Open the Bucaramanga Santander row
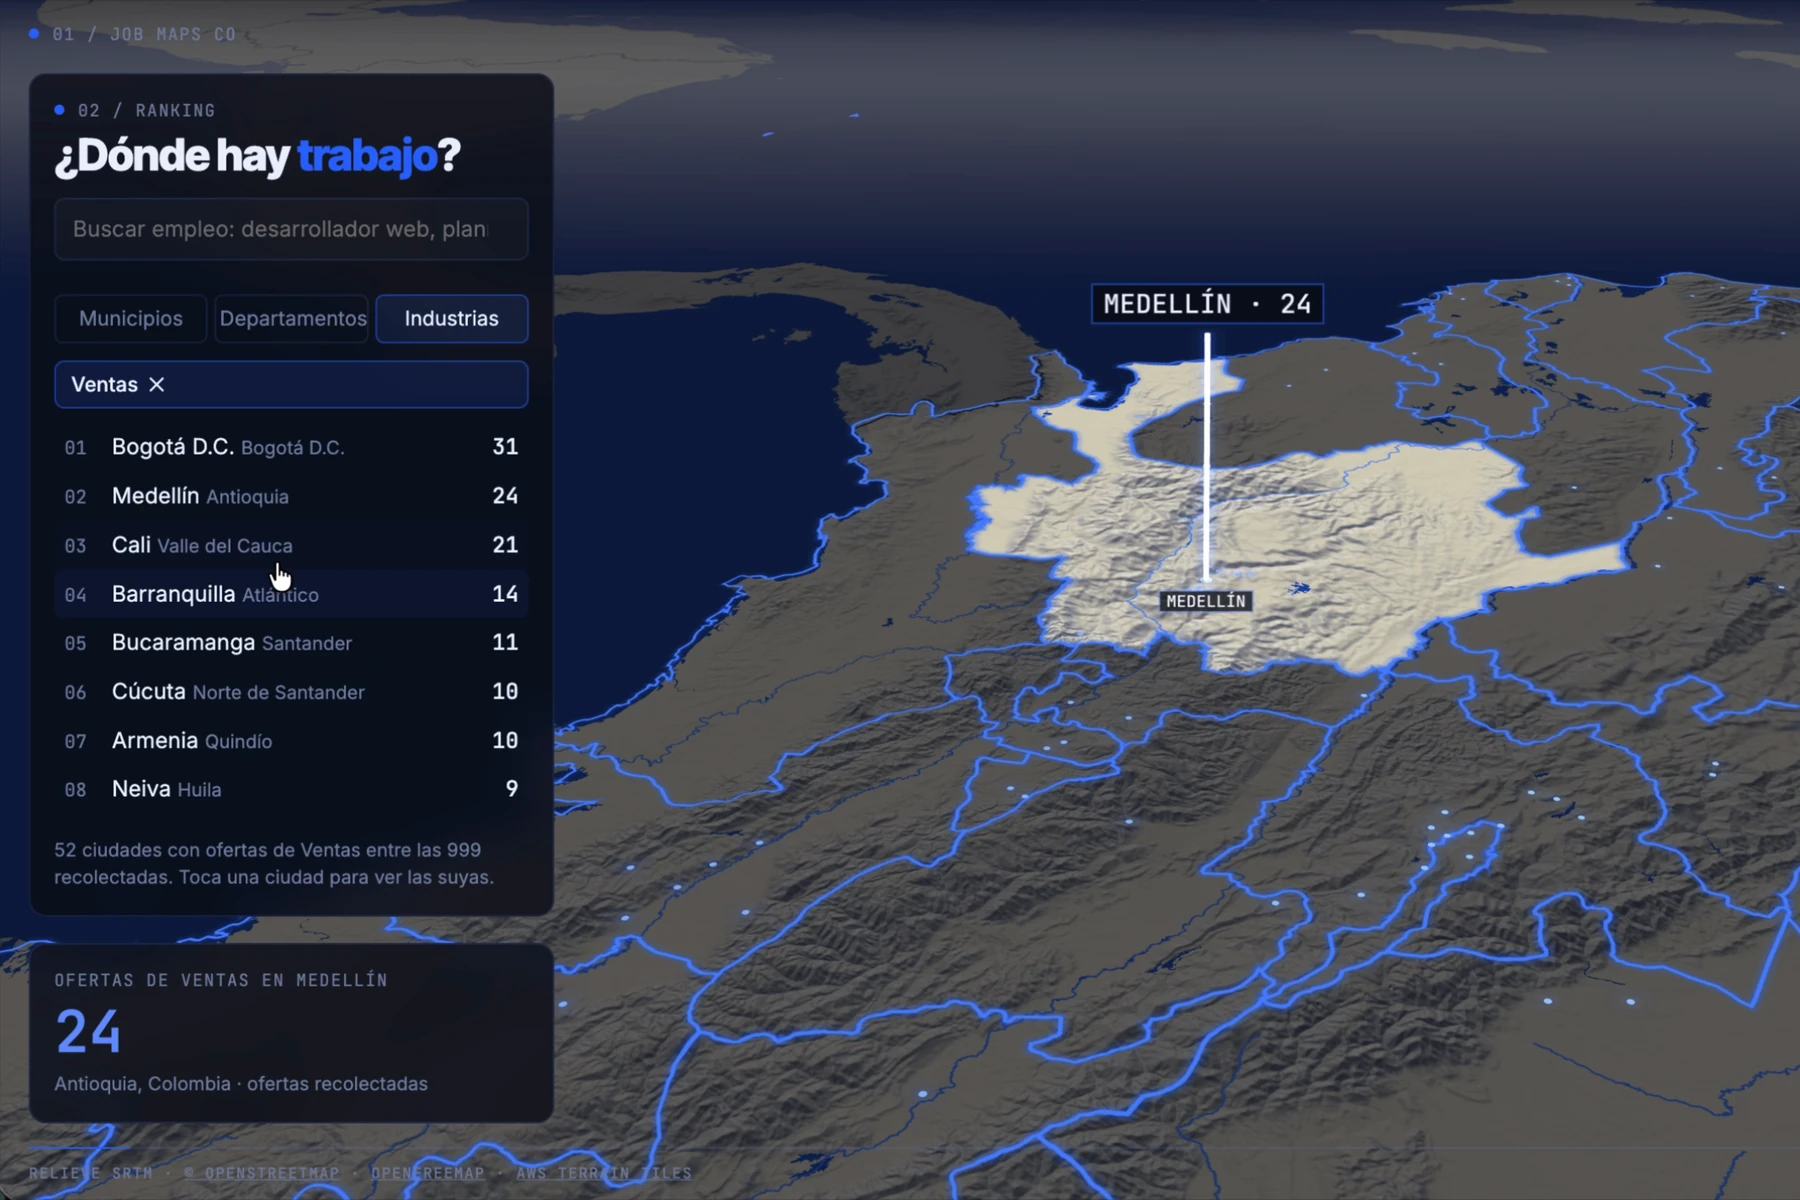Viewport: 1800px width, 1200px height. (291, 643)
